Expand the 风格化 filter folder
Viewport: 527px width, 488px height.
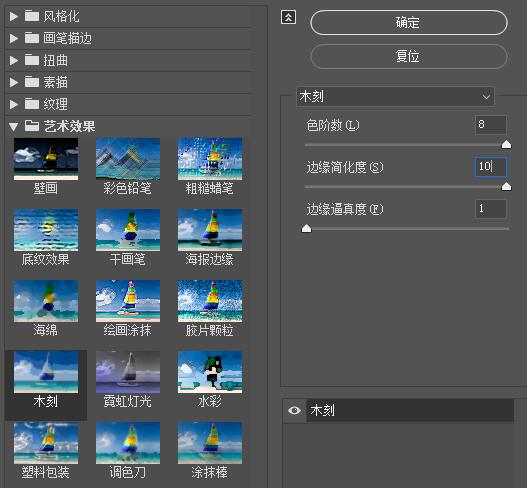coord(14,16)
